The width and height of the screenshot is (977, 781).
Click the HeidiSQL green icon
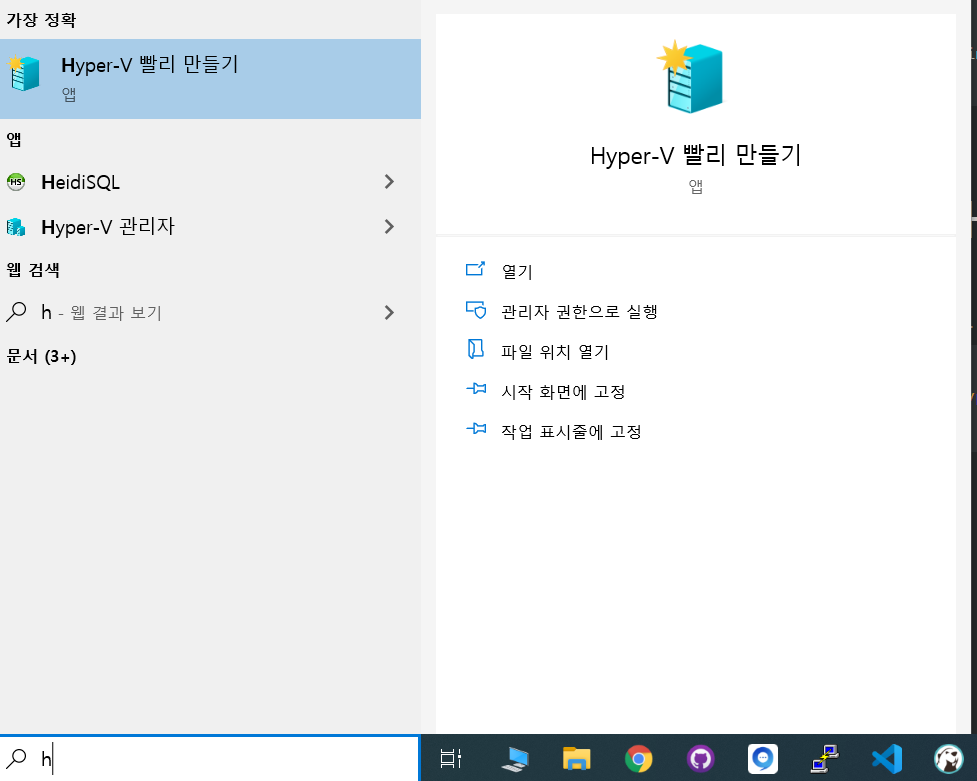[x=16, y=182]
